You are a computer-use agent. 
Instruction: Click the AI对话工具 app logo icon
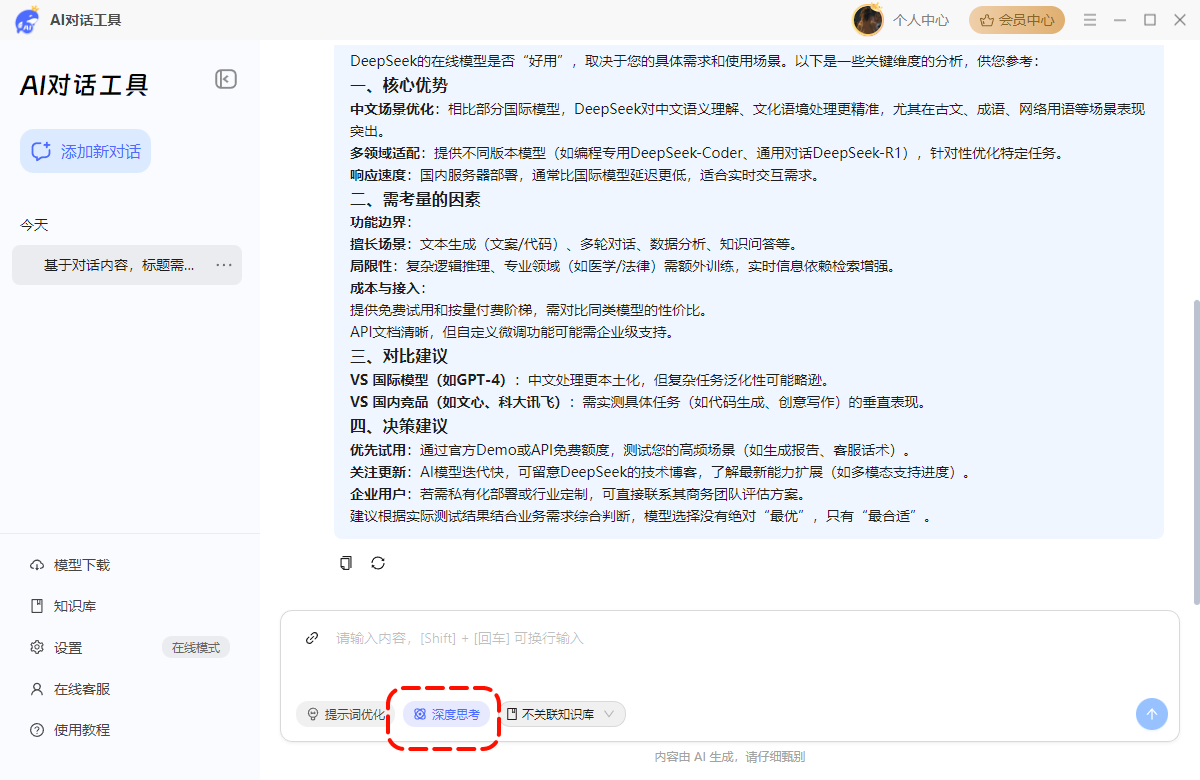click(x=27, y=20)
